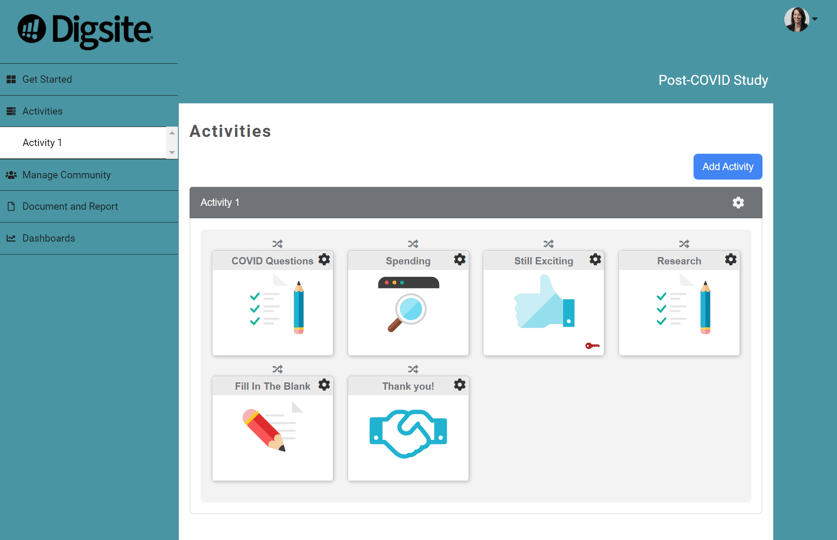837x540 pixels.
Task: Click the caret arrow beside the avatar
Action: click(x=815, y=19)
